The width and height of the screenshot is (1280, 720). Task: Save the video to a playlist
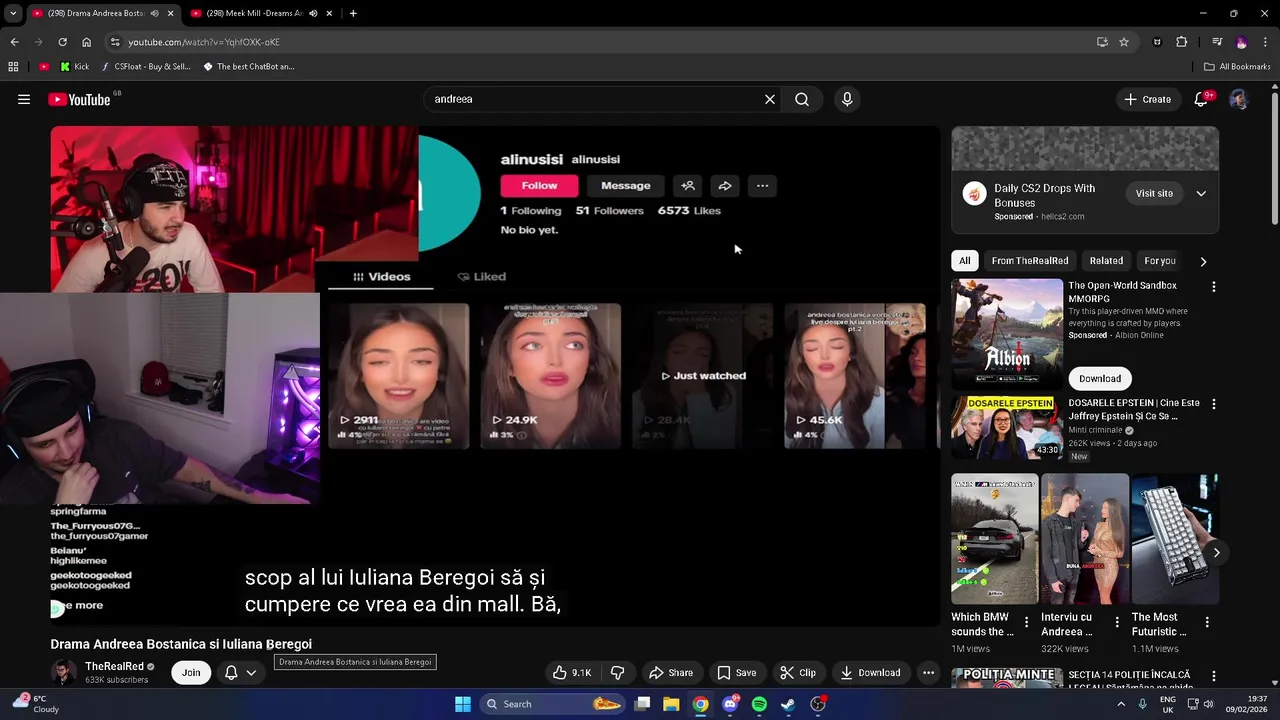[x=737, y=673]
